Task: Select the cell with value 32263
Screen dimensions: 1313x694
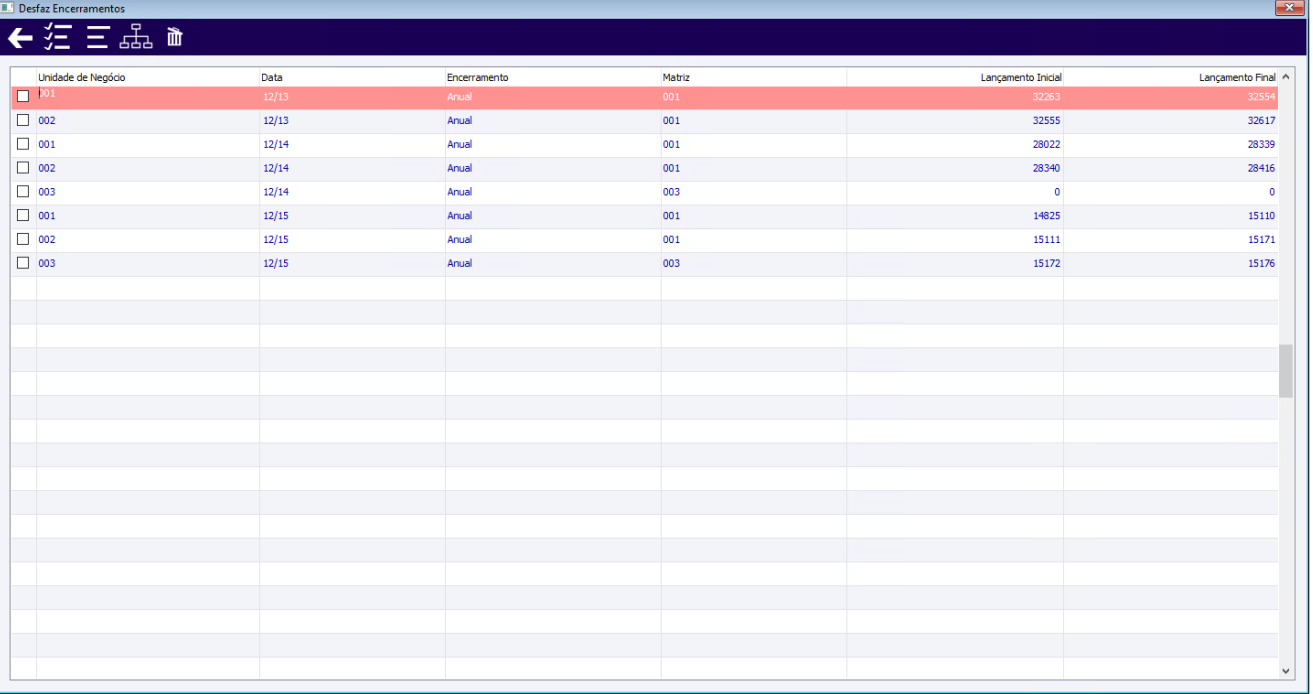Action: (955, 97)
